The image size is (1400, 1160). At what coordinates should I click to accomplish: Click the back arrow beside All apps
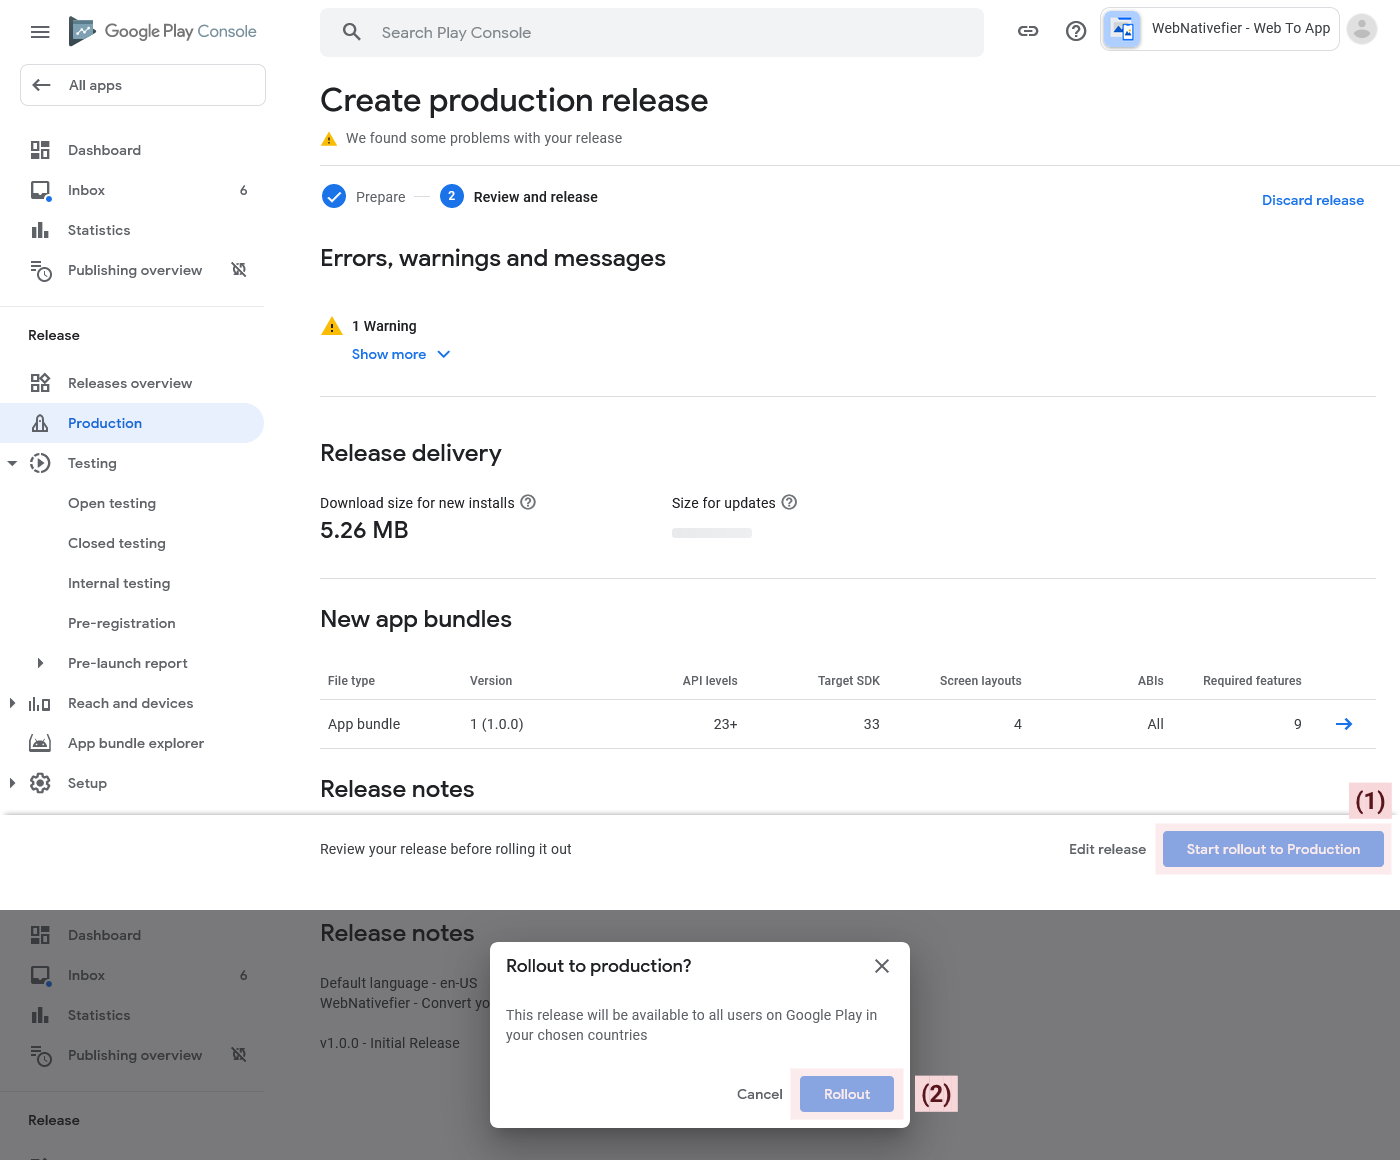[x=42, y=85]
